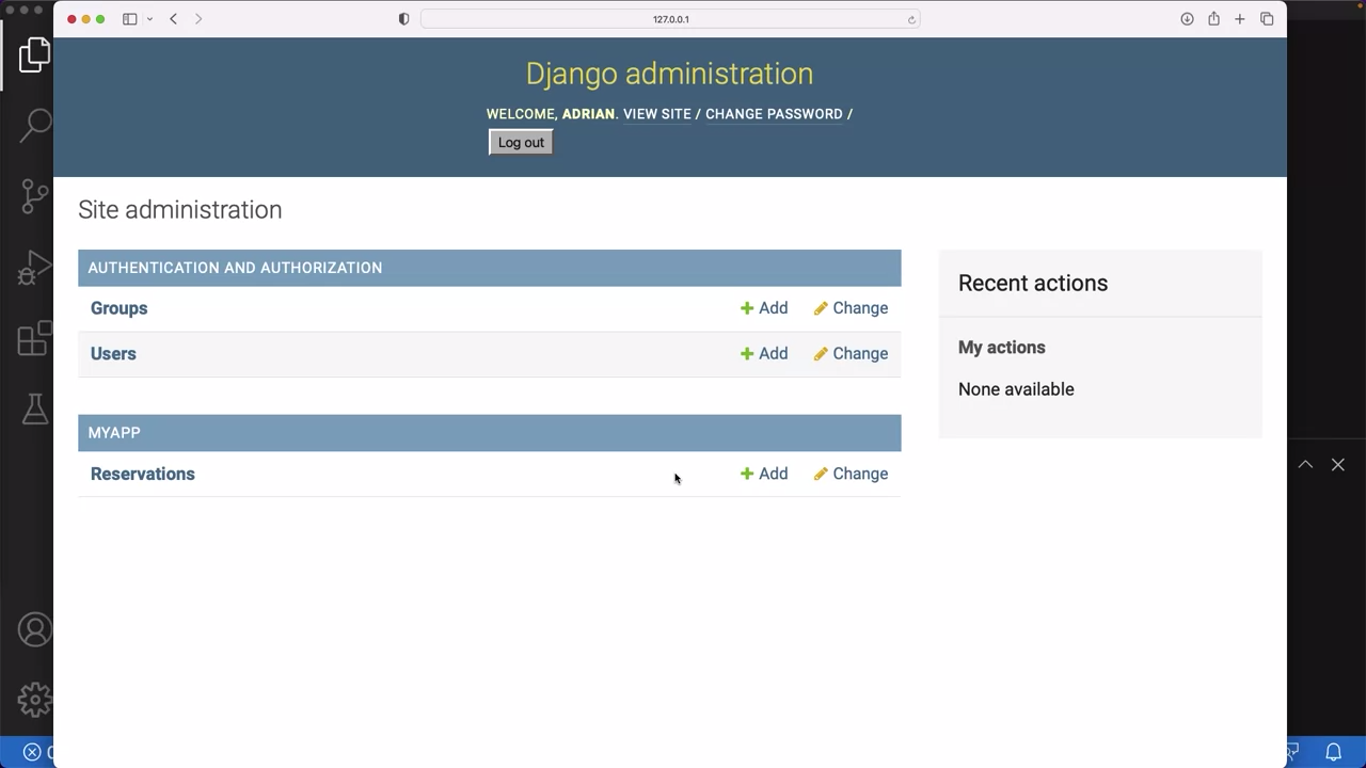Open the Testing flask icon
1366x768 pixels.
(35, 408)
